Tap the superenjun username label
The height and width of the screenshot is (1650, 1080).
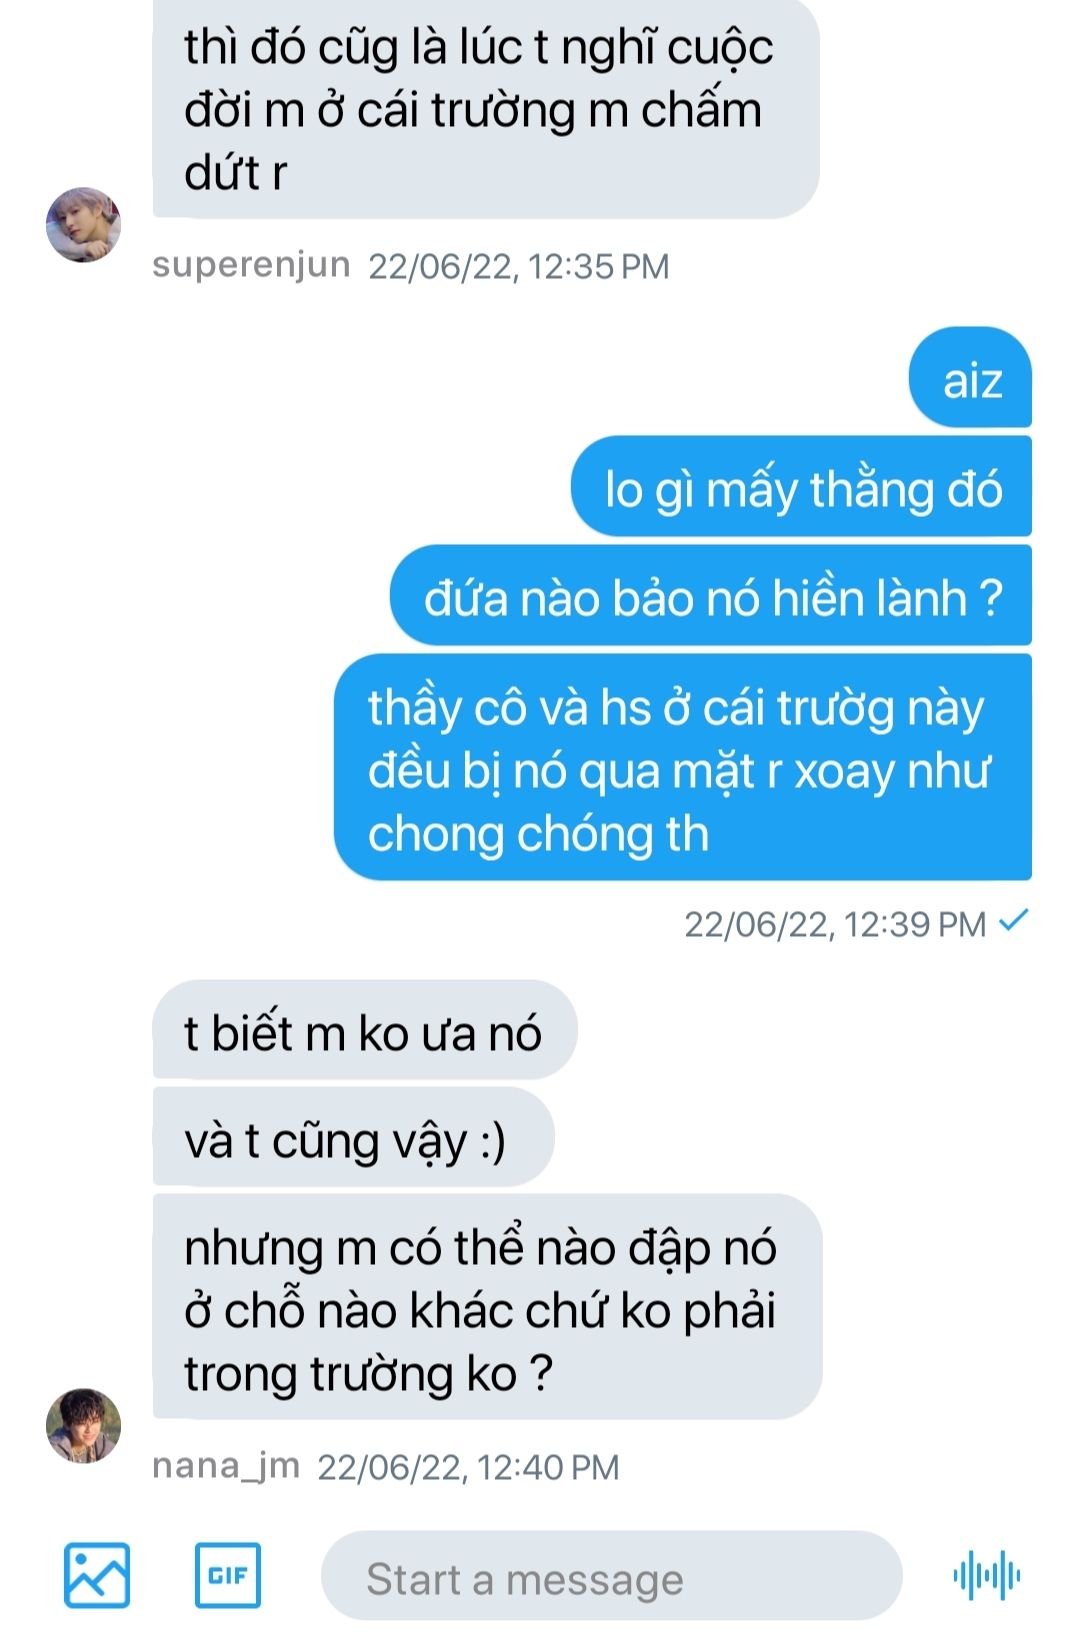251,265
